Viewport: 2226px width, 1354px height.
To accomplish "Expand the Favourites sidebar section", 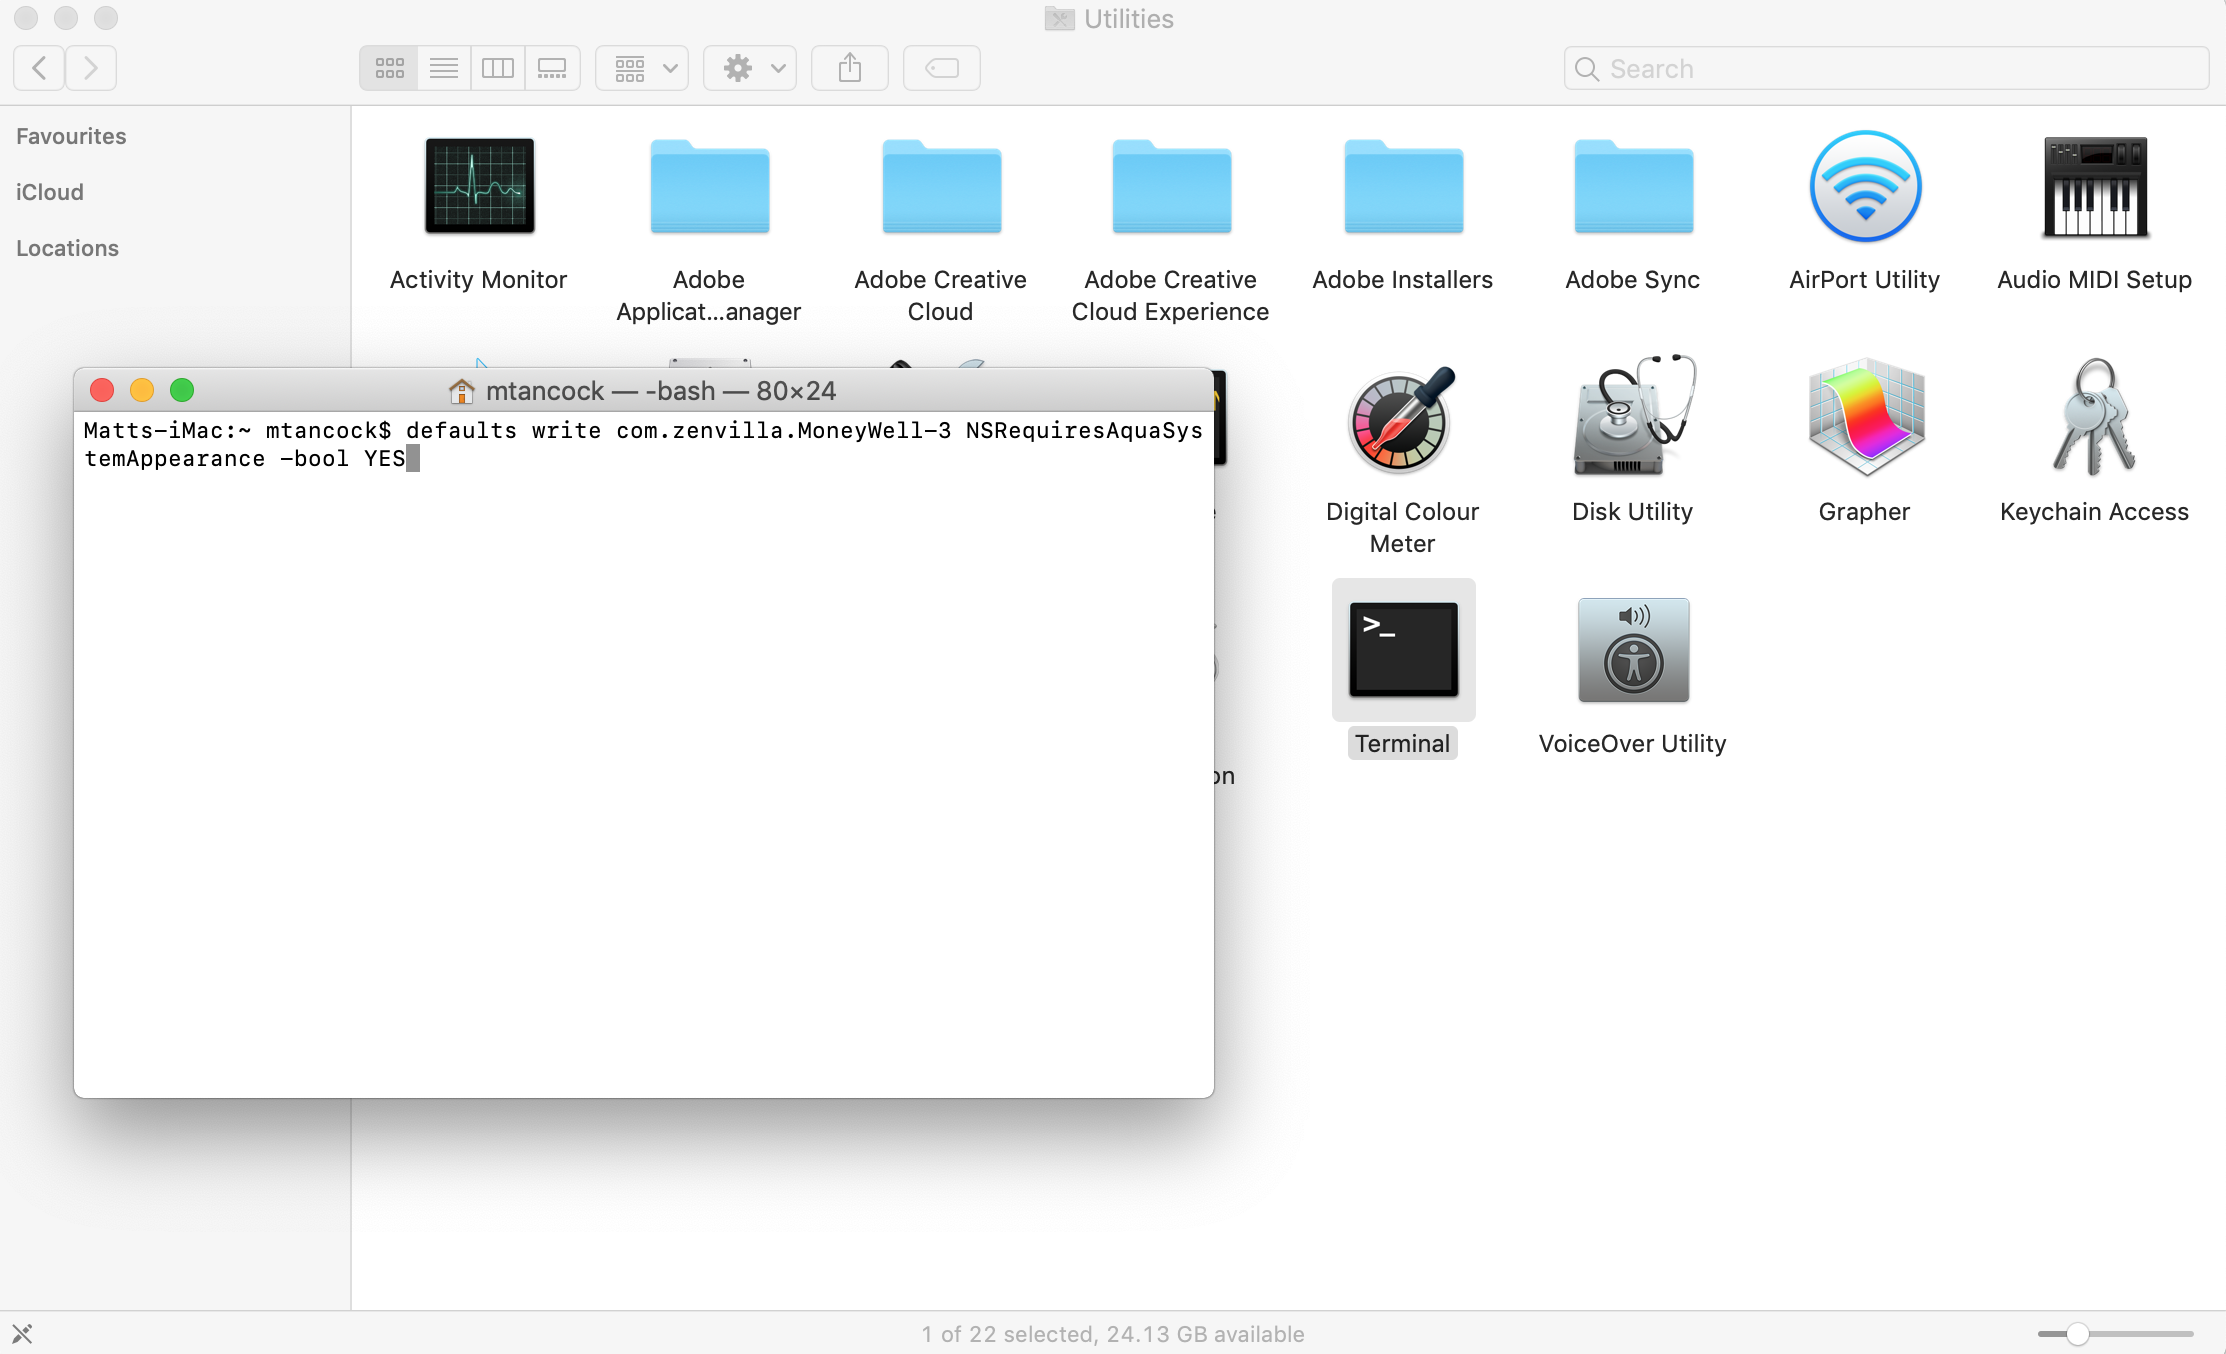I will tap(71, 136).
